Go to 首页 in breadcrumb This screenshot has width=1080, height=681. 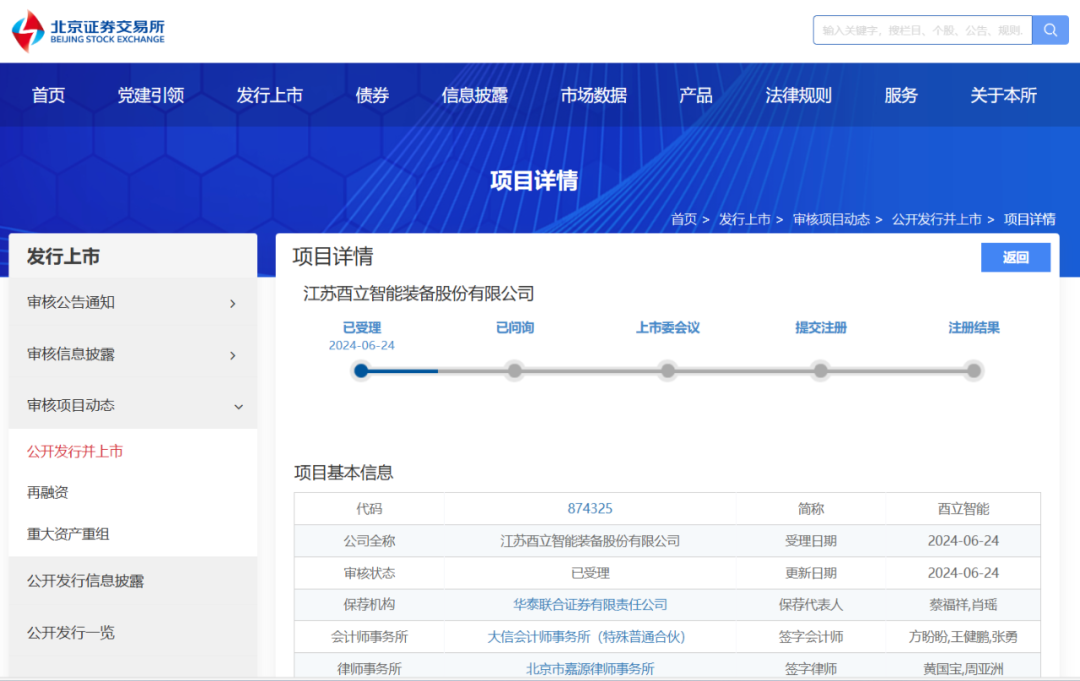point(684,219)
